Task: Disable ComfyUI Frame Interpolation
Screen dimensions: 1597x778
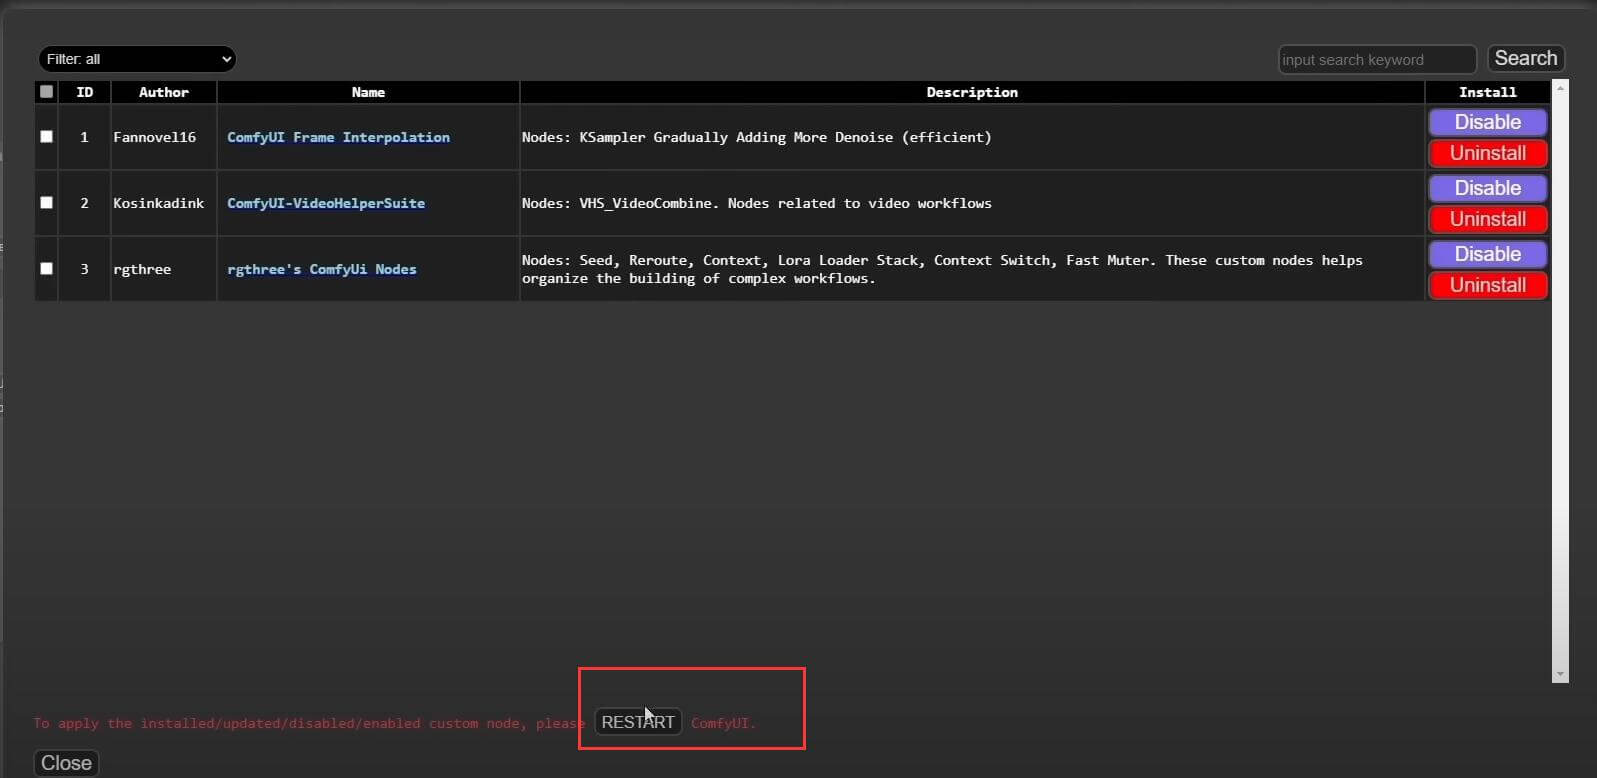Action: [1488, 122]
